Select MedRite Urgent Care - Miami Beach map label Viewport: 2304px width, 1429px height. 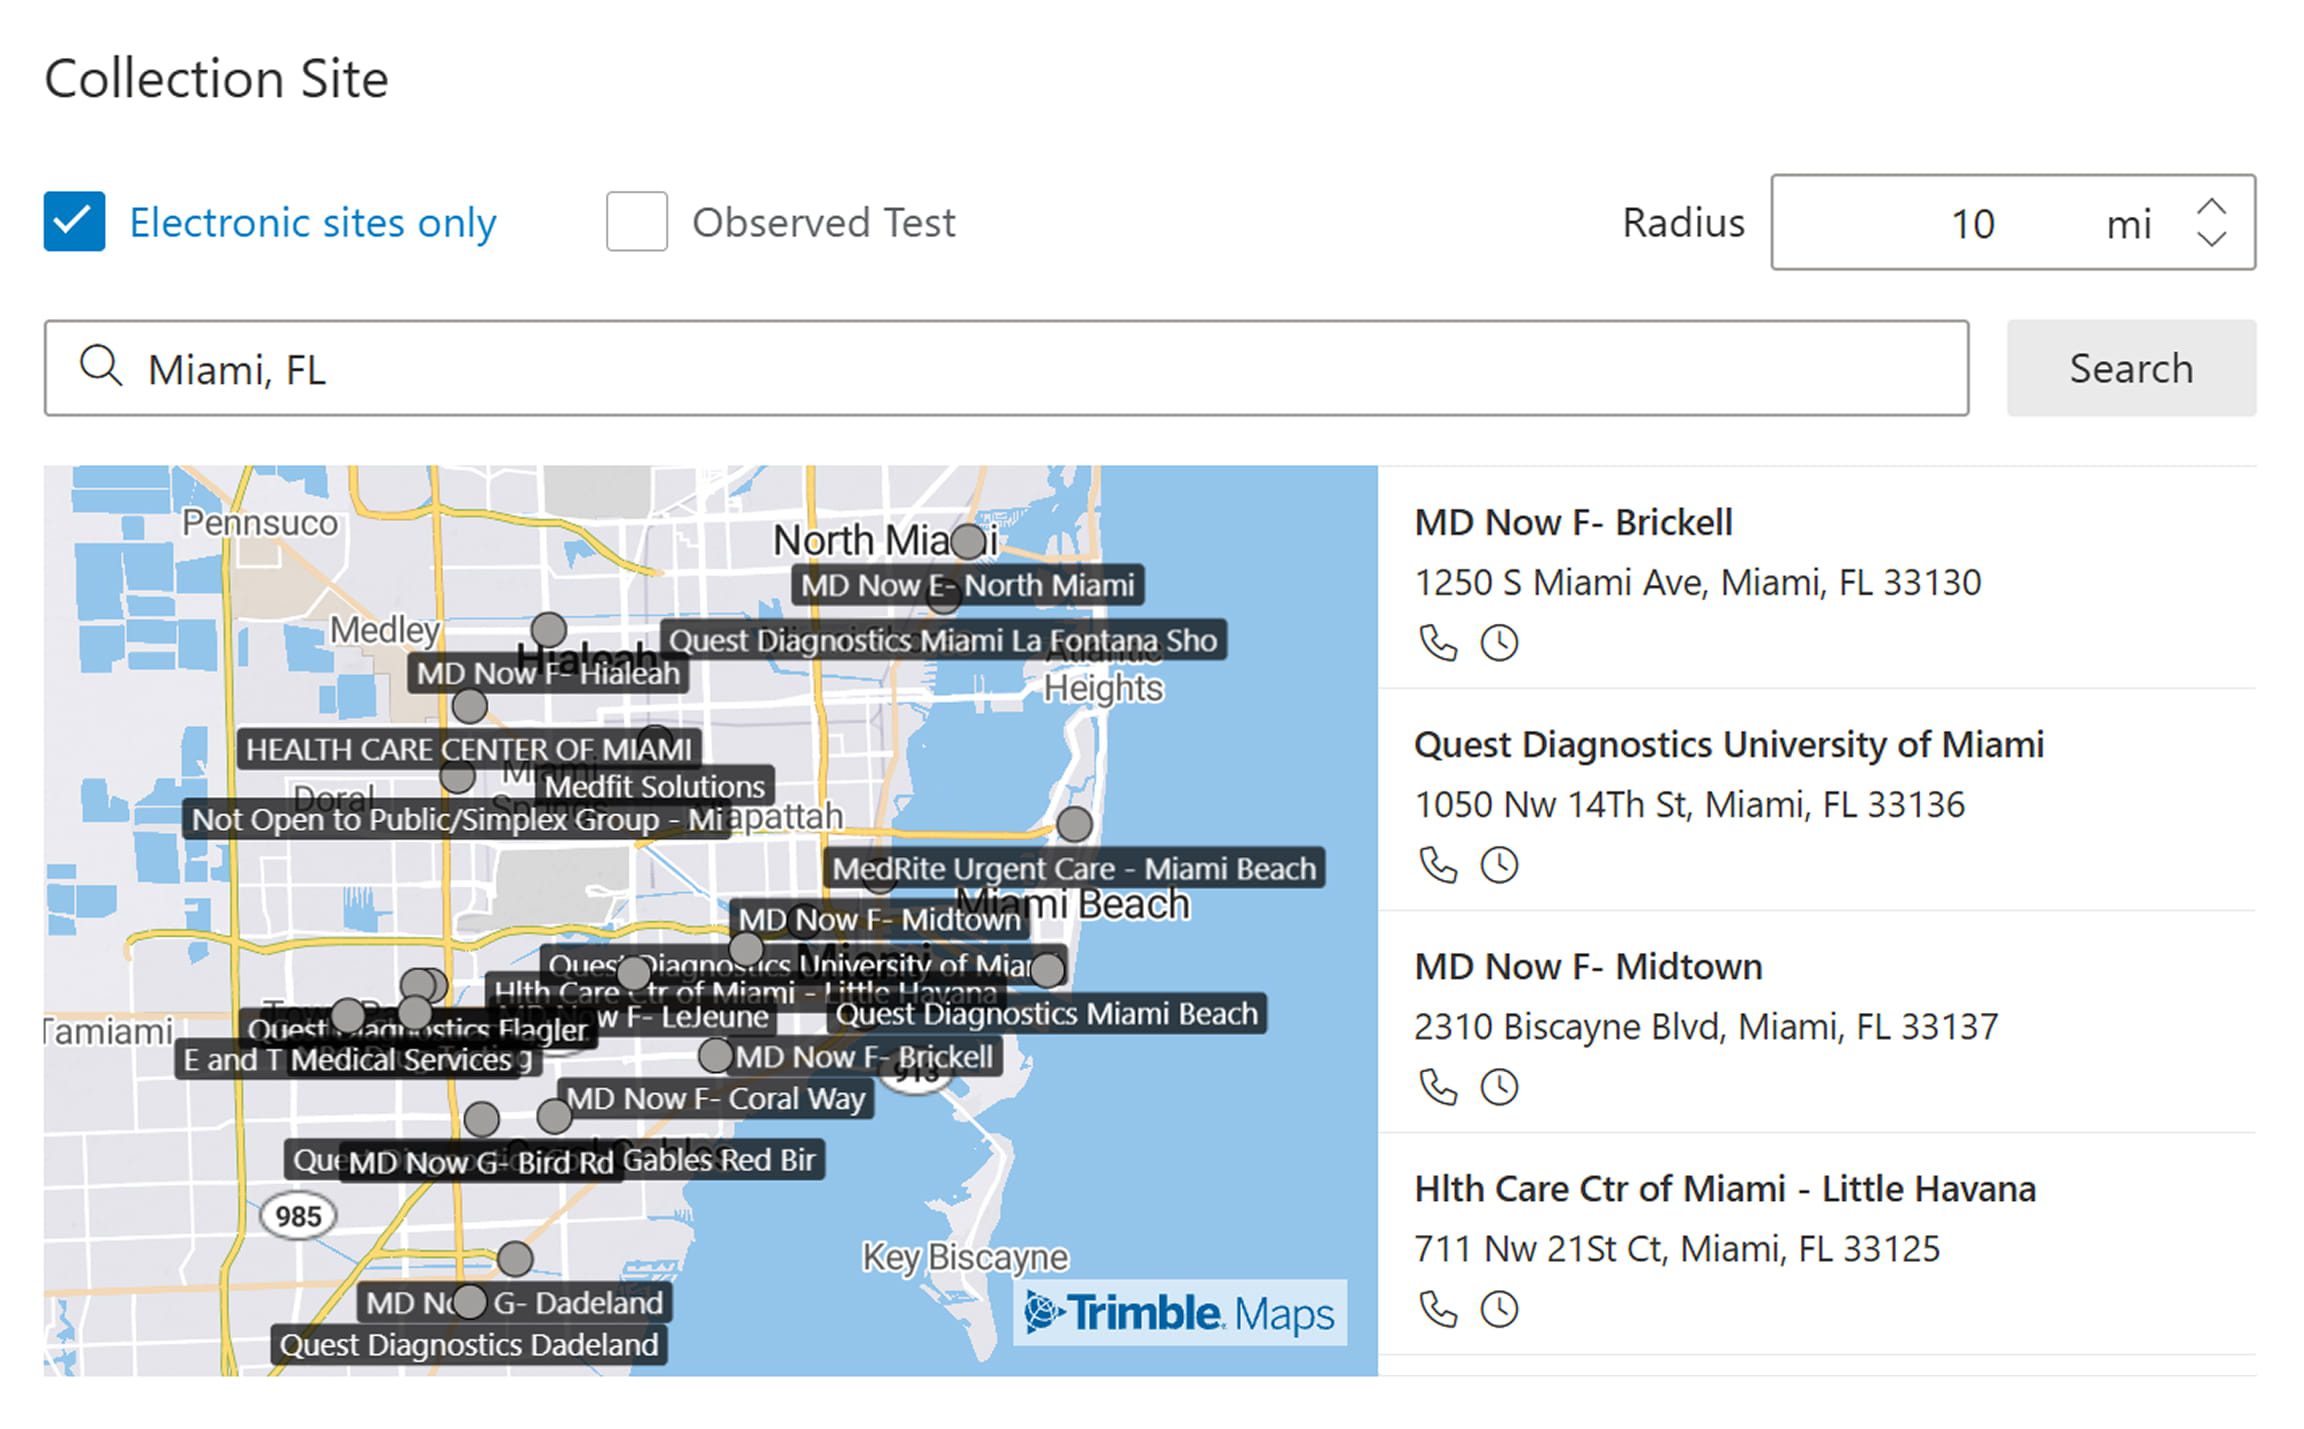pyautogui.click(x=1074, y=868)
